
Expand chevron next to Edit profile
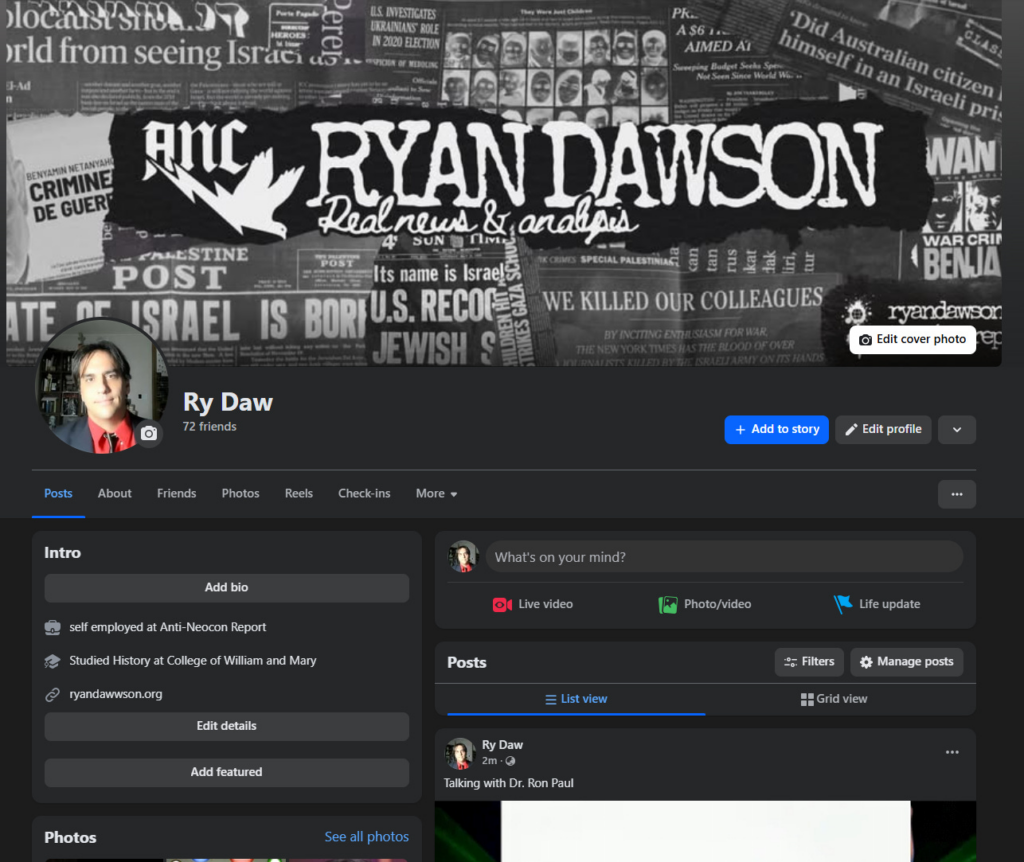coord(957,430)
